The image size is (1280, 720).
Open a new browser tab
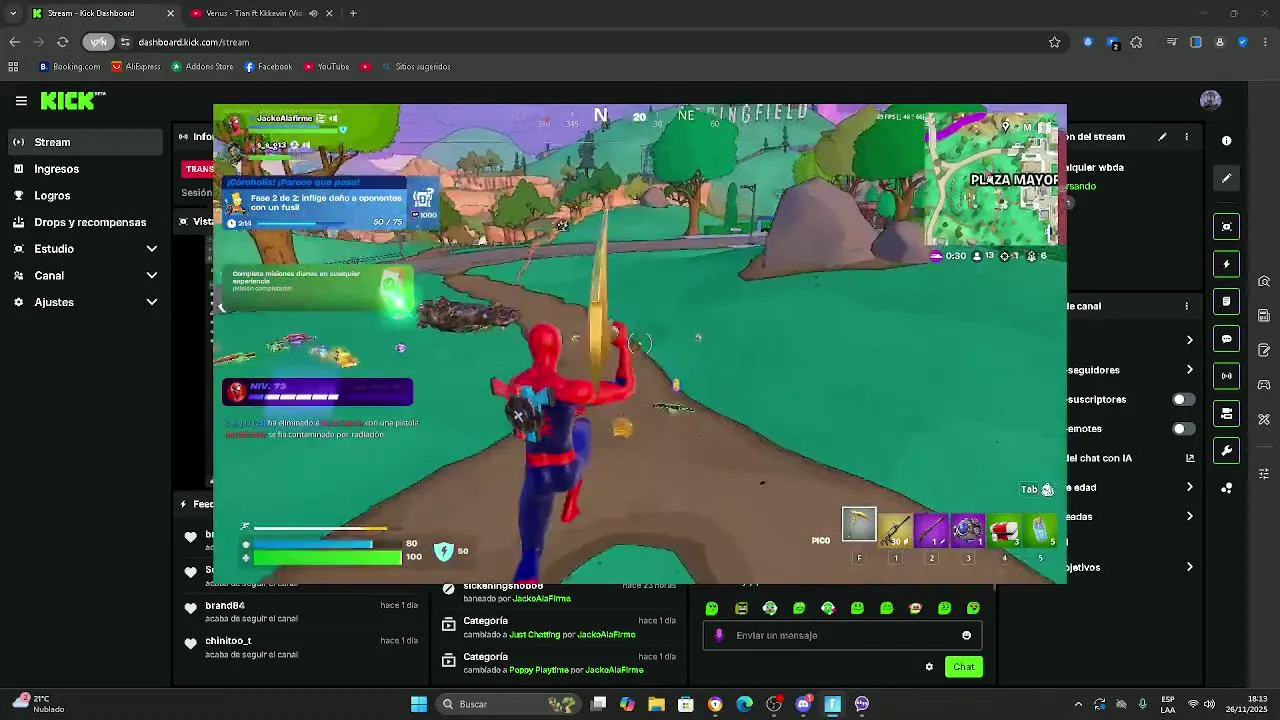pos(353,13)
